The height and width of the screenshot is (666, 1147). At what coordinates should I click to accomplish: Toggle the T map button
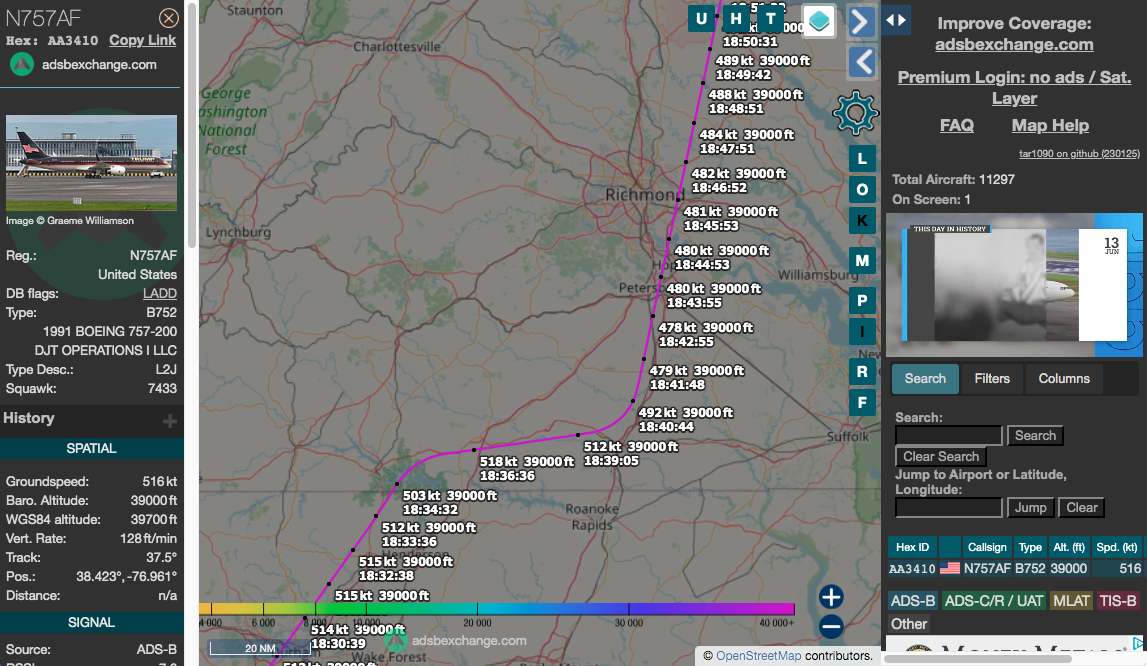click(x=770, y=19)
